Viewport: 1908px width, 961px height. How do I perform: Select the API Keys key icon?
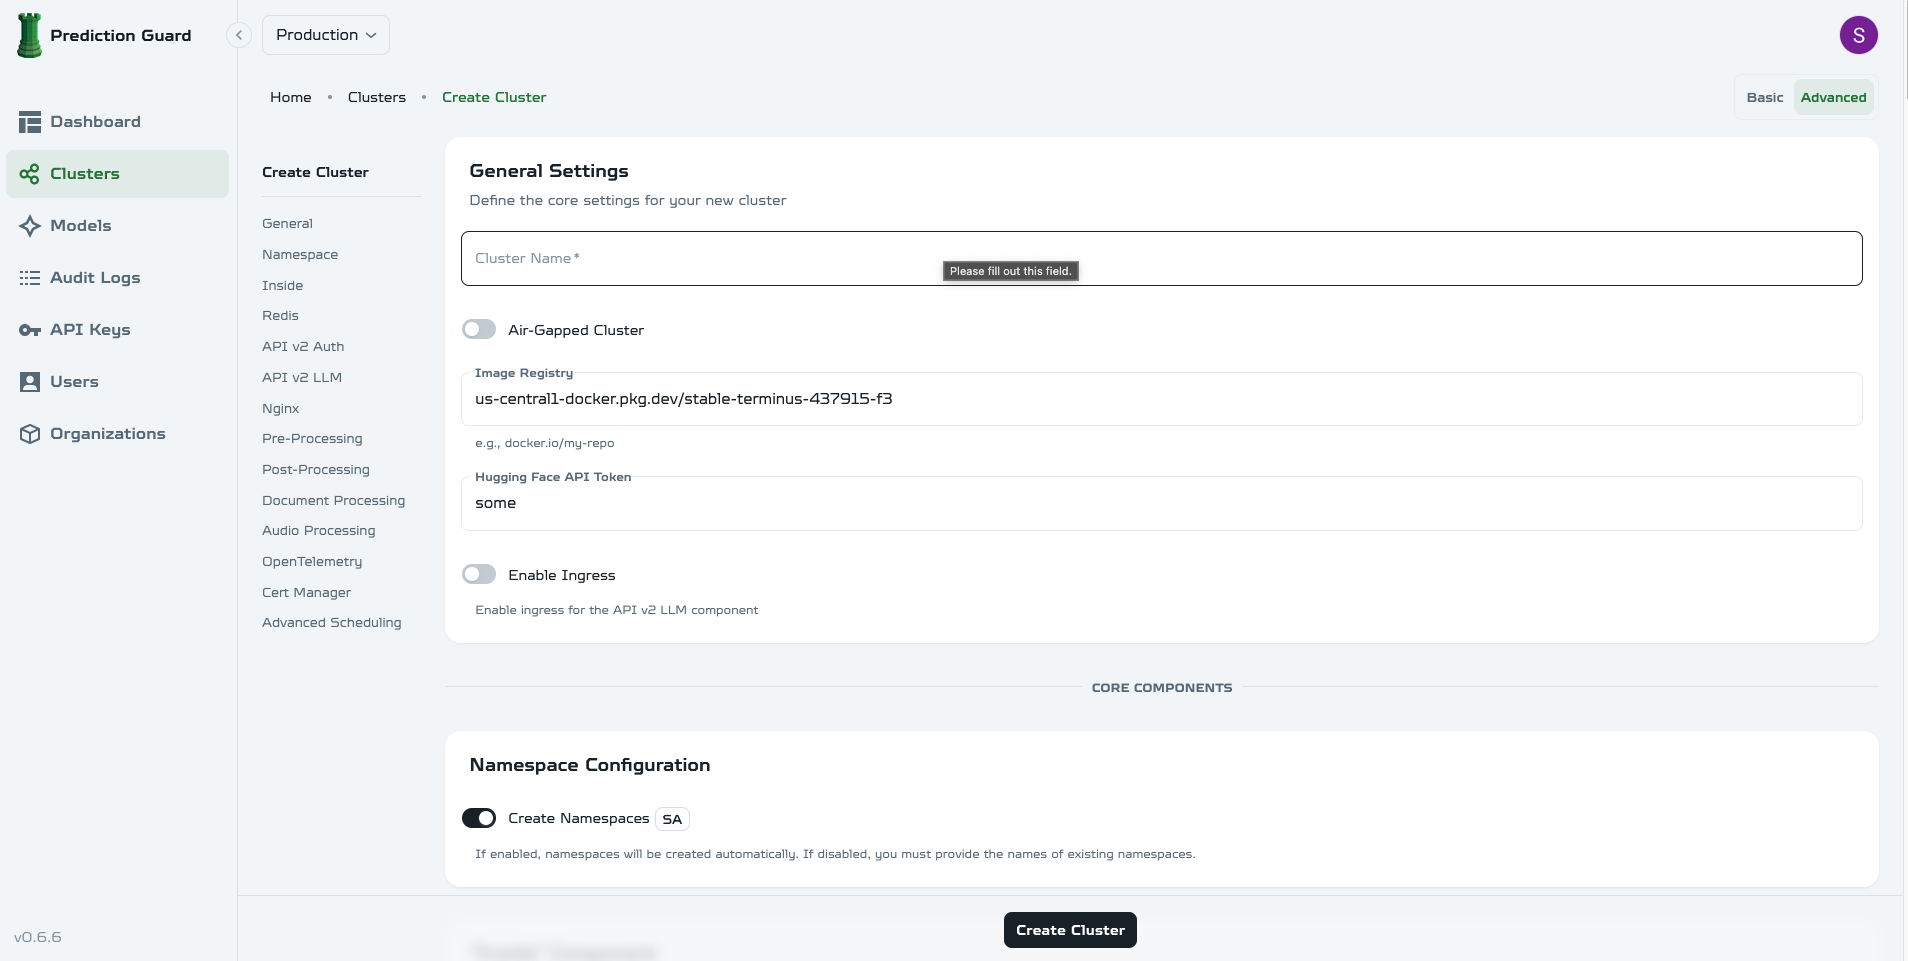[30, 330]
